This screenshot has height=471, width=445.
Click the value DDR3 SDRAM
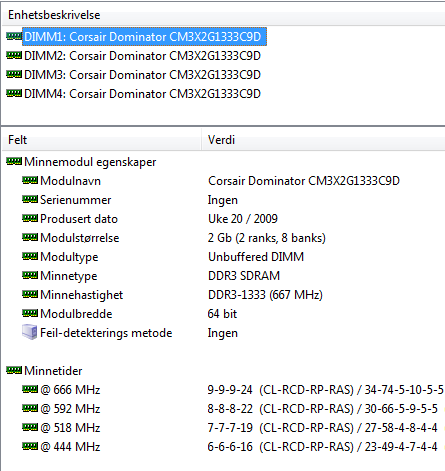(x=244, y=276)
